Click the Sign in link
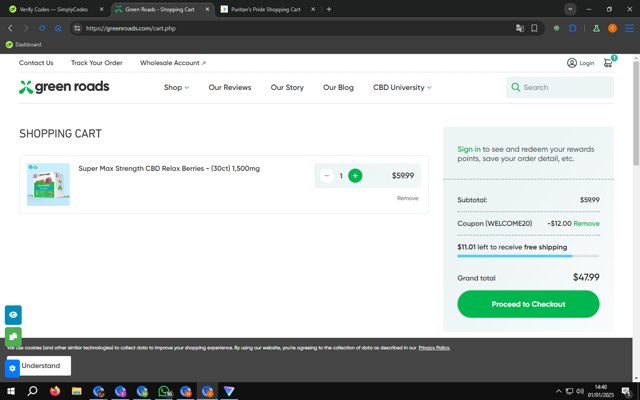 pyautogui.click(x=469, y=149)
